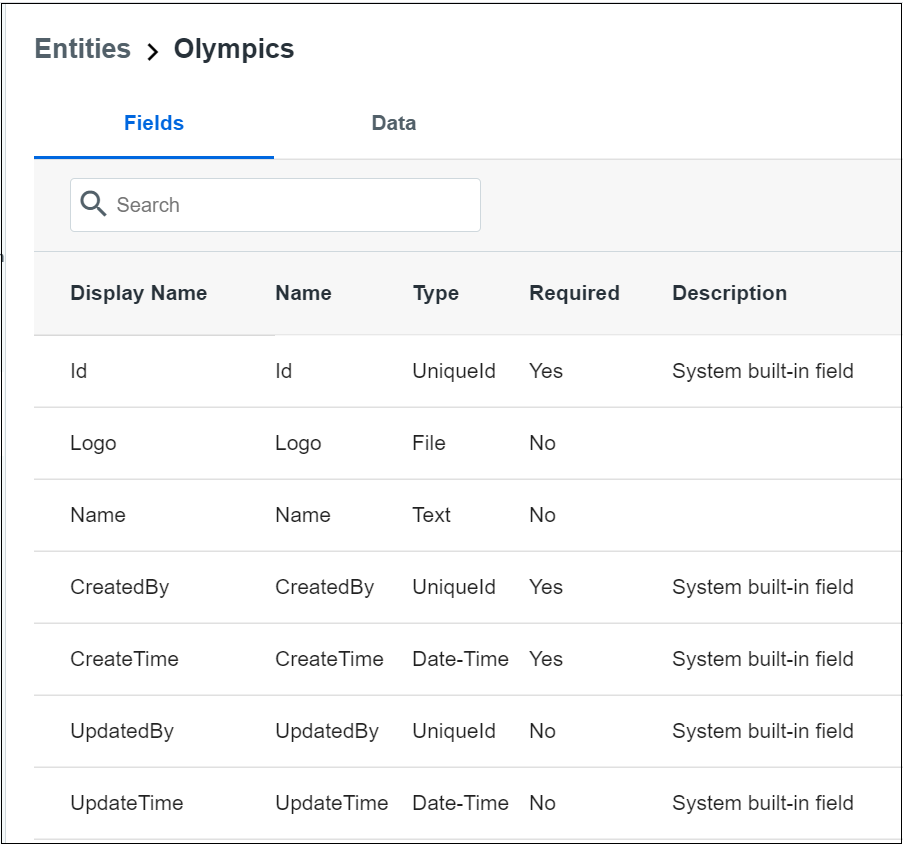Viewport: 903px width, 844px height.
Task: Go back to Entities breadcrumb
Action: pos(83,49)
